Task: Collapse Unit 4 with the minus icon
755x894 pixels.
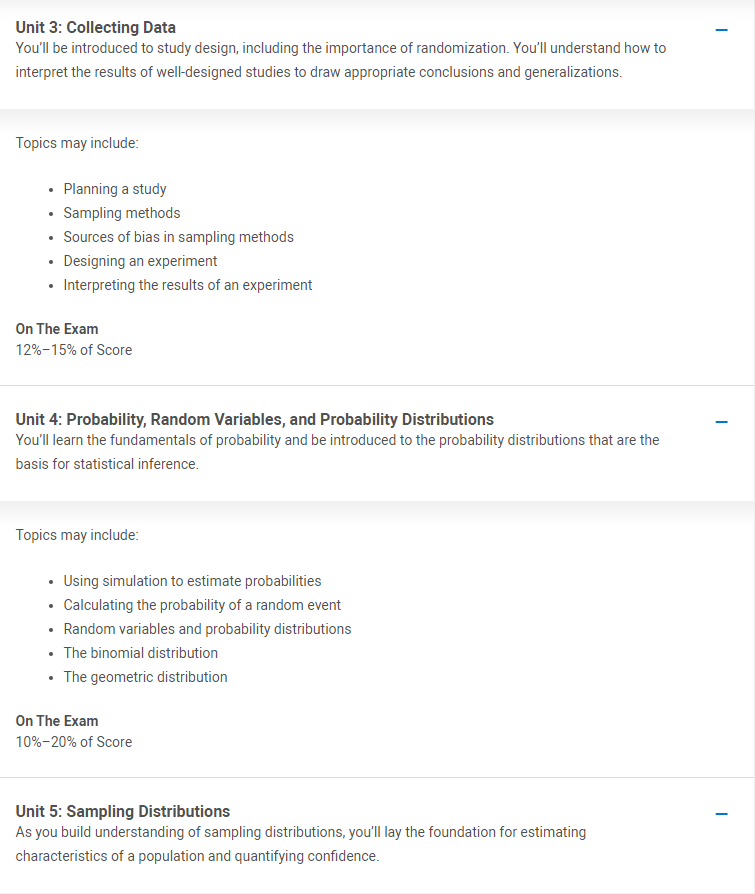Action: (721, 422)
